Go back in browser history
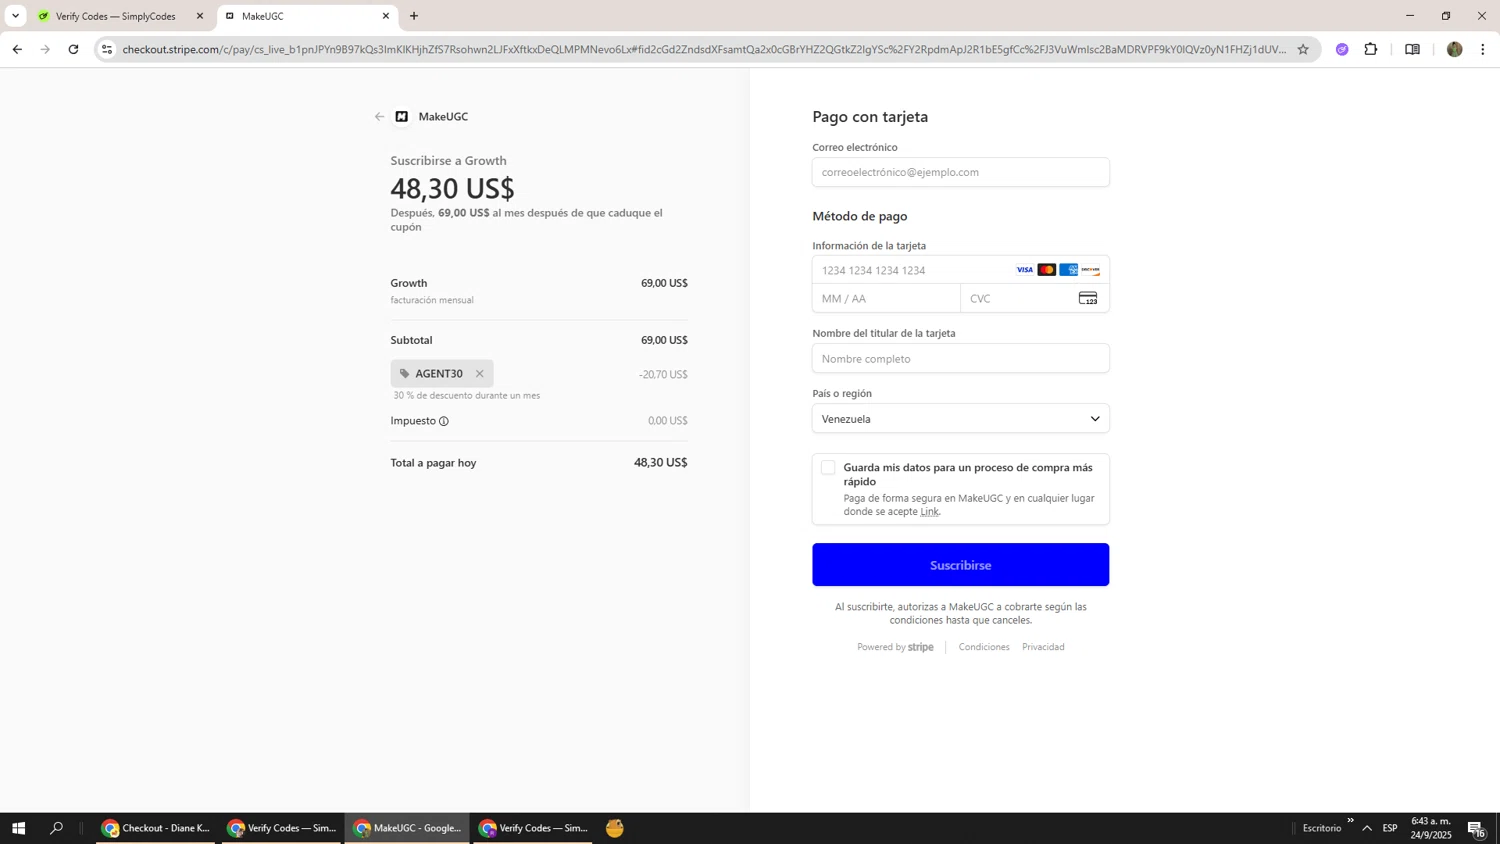 [17, 49]
